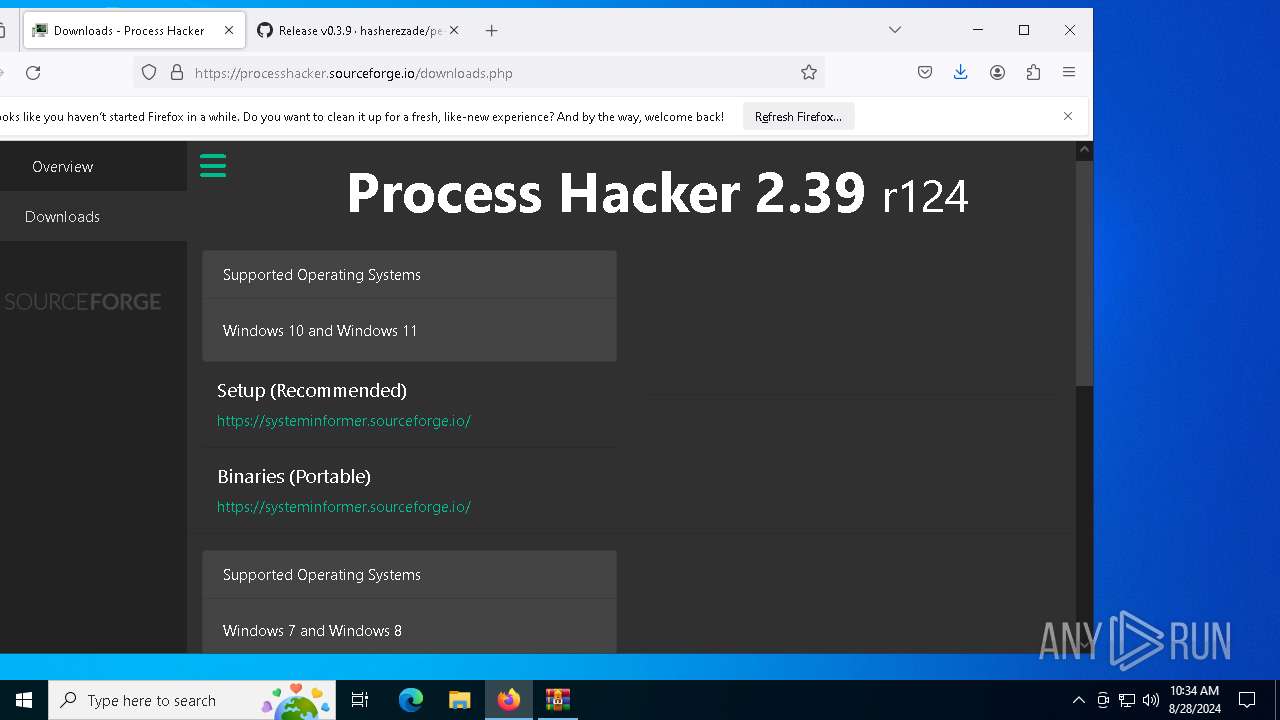Open a new tab with the plus button
The height and width of the screenshot is (720, 1280).
491,31
